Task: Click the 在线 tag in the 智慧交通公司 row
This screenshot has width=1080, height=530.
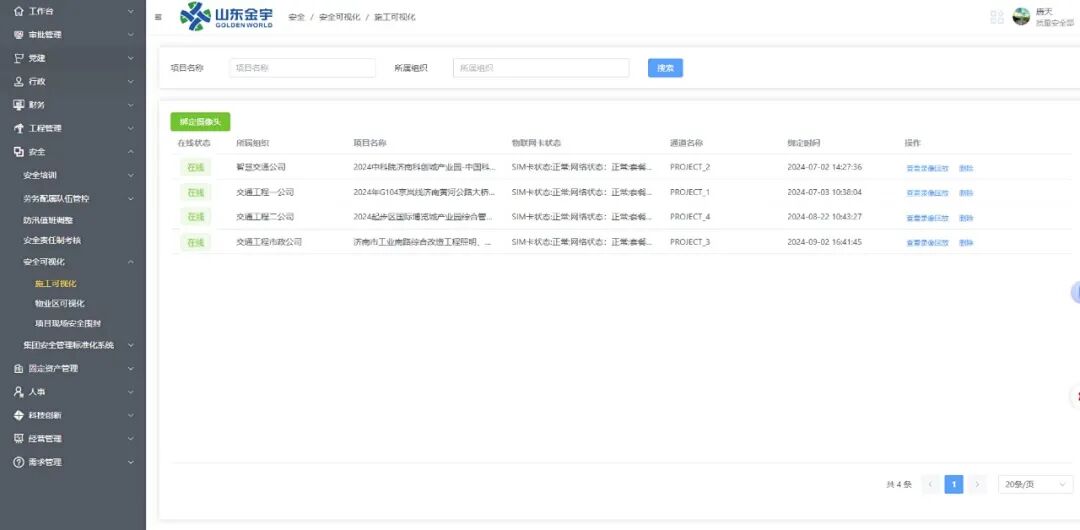Action: click(x=196, y=167)
